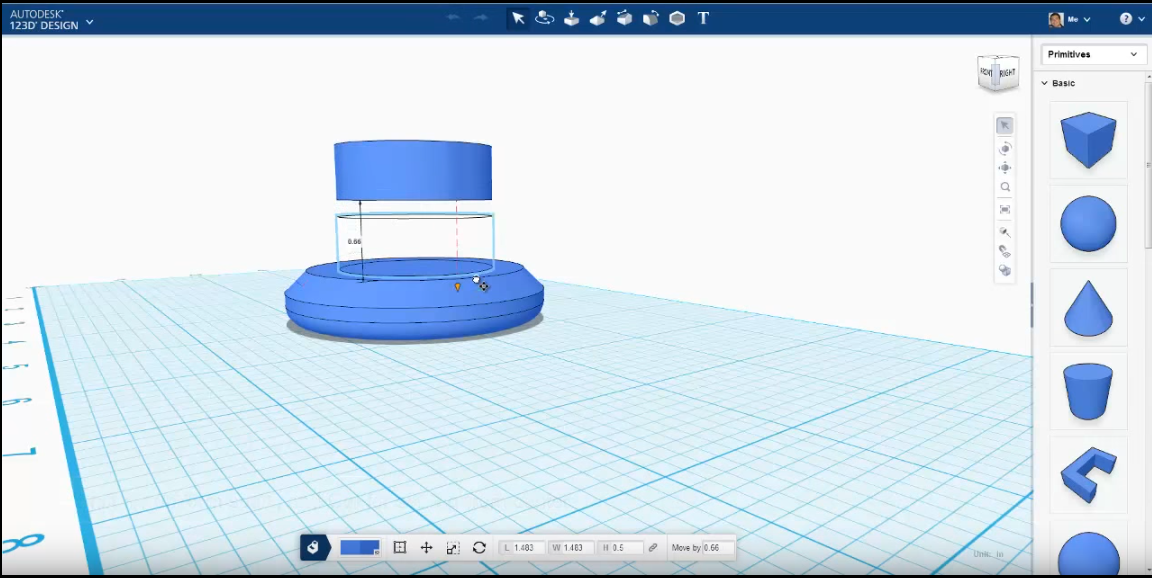Viewport: 1152px width, 578px height.
Task: Pick the U-shaped bracket primitive thumbnail
Action: coord(1088,474)
